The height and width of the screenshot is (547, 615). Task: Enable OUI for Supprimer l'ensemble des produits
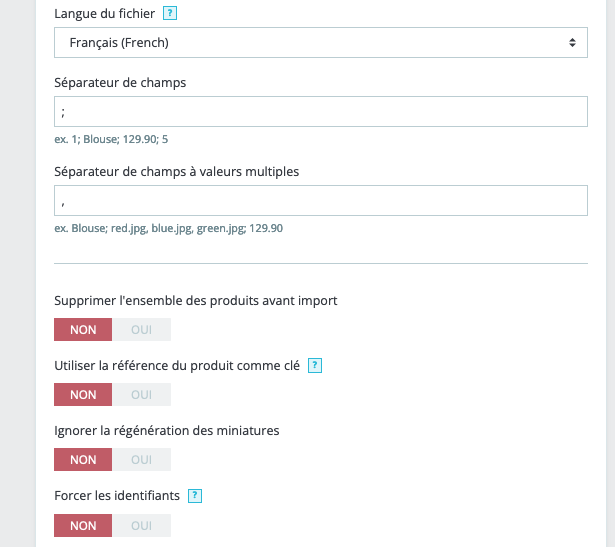141,329
